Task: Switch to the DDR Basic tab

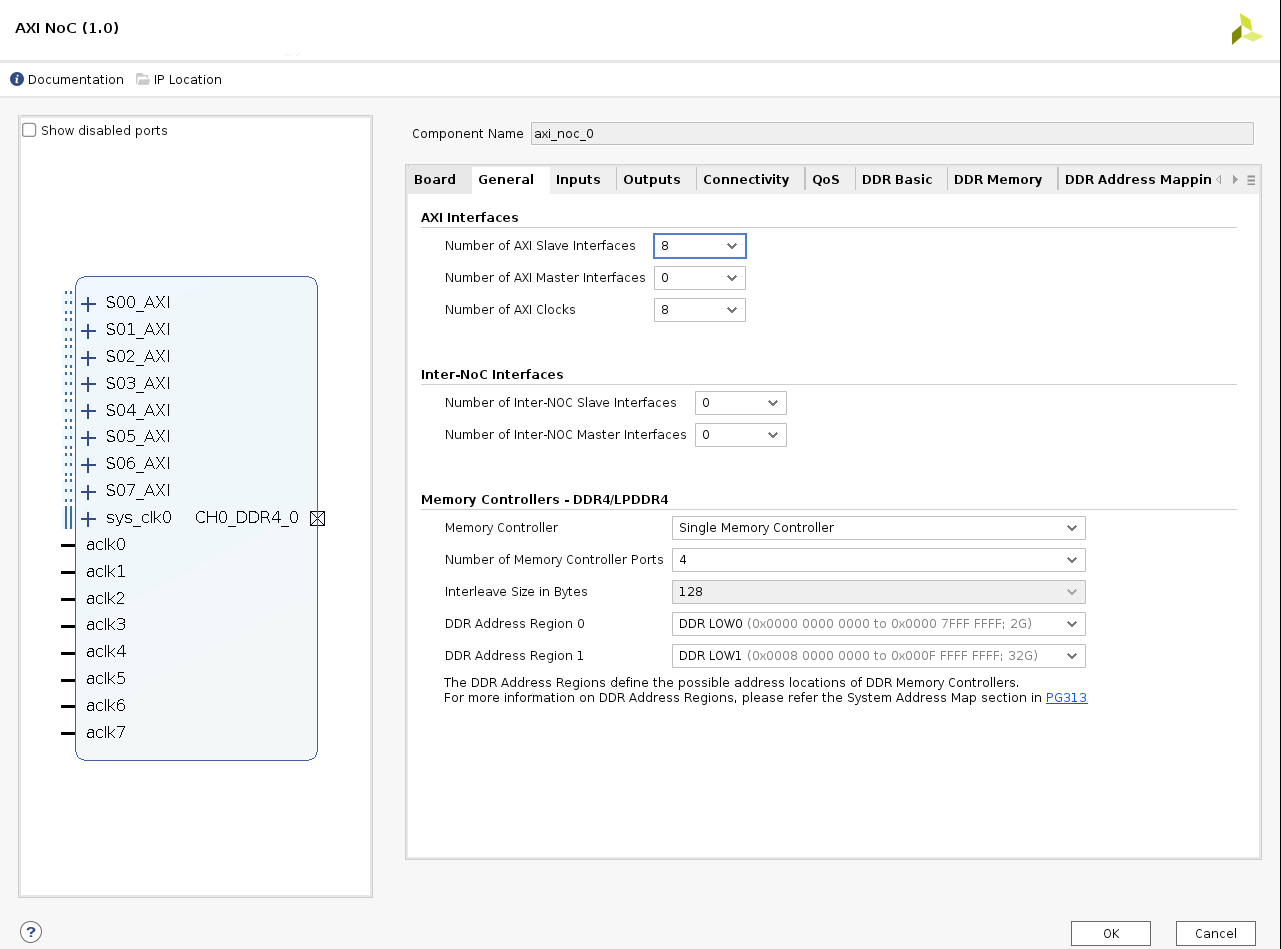Action: tap(896, 180)
